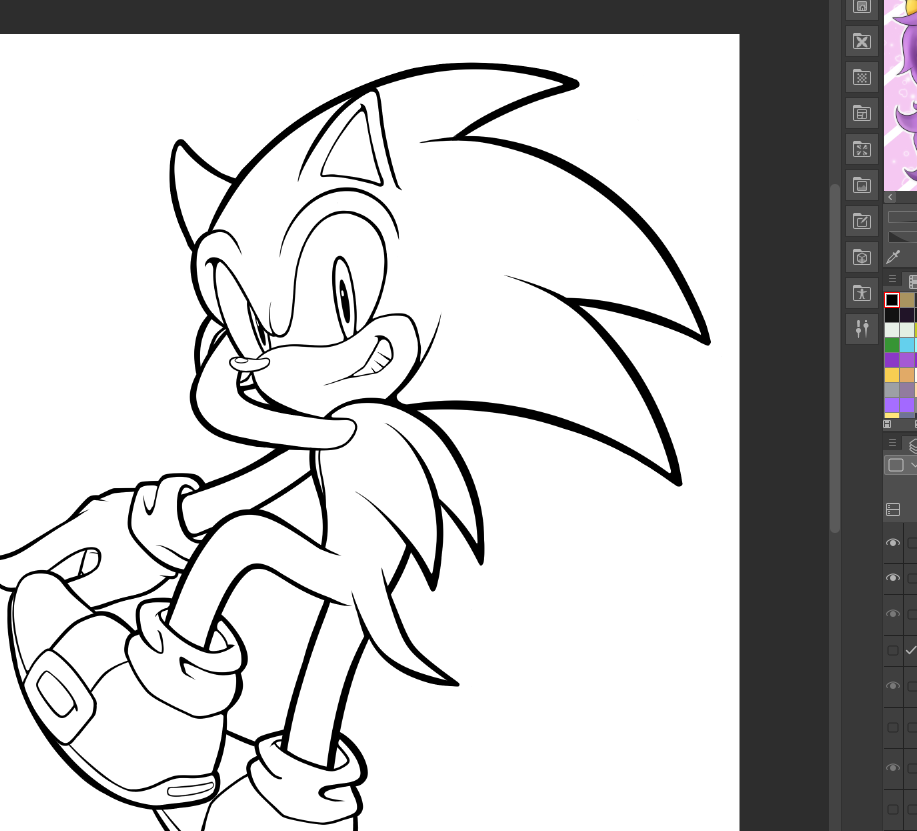This screenshot has height=831, width=917.
Task: Open the image material folder icon
Action: click(861, 185)
